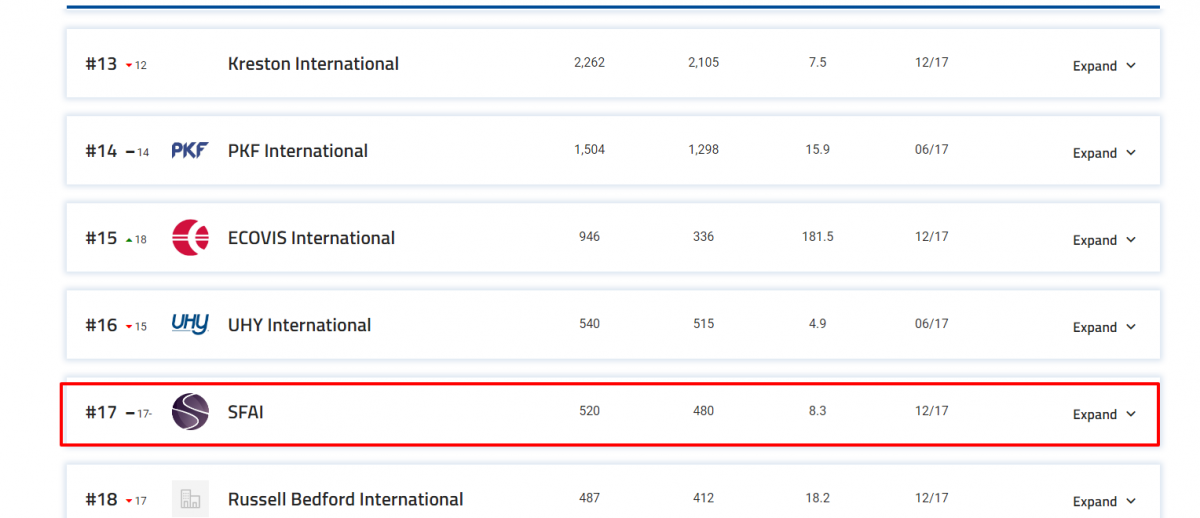The height and width of the screenshot is (518, 1200).
Task: Select the #16 rank label
Action: tap(101, 325)
